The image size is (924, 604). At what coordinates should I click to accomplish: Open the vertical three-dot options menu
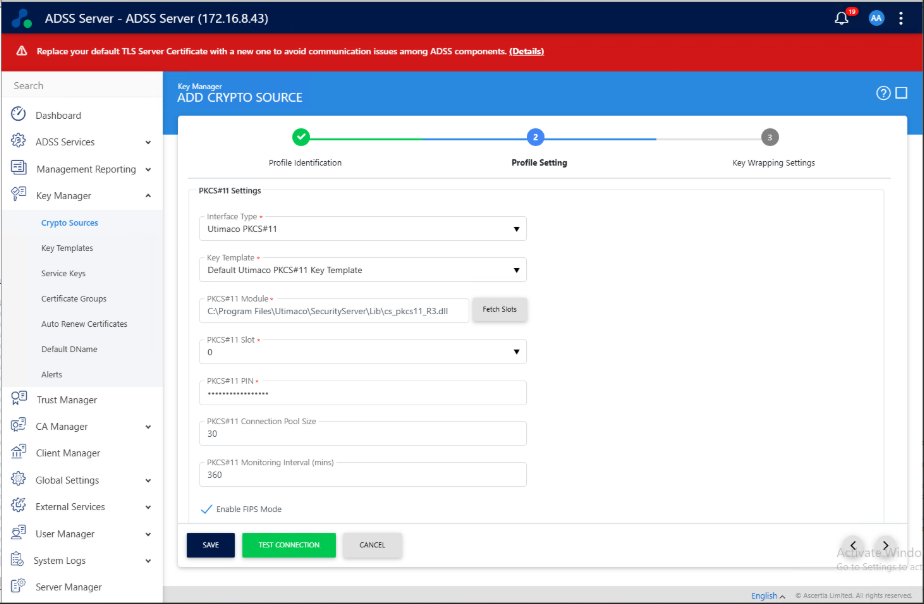point(900,18)
